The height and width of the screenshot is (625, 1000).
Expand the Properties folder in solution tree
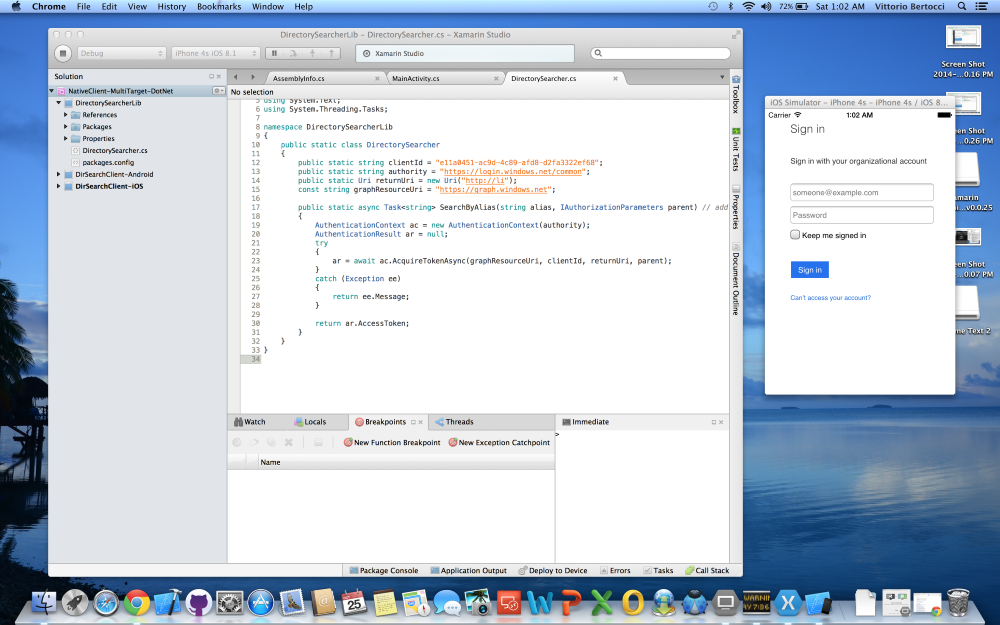tap(65, 138)
